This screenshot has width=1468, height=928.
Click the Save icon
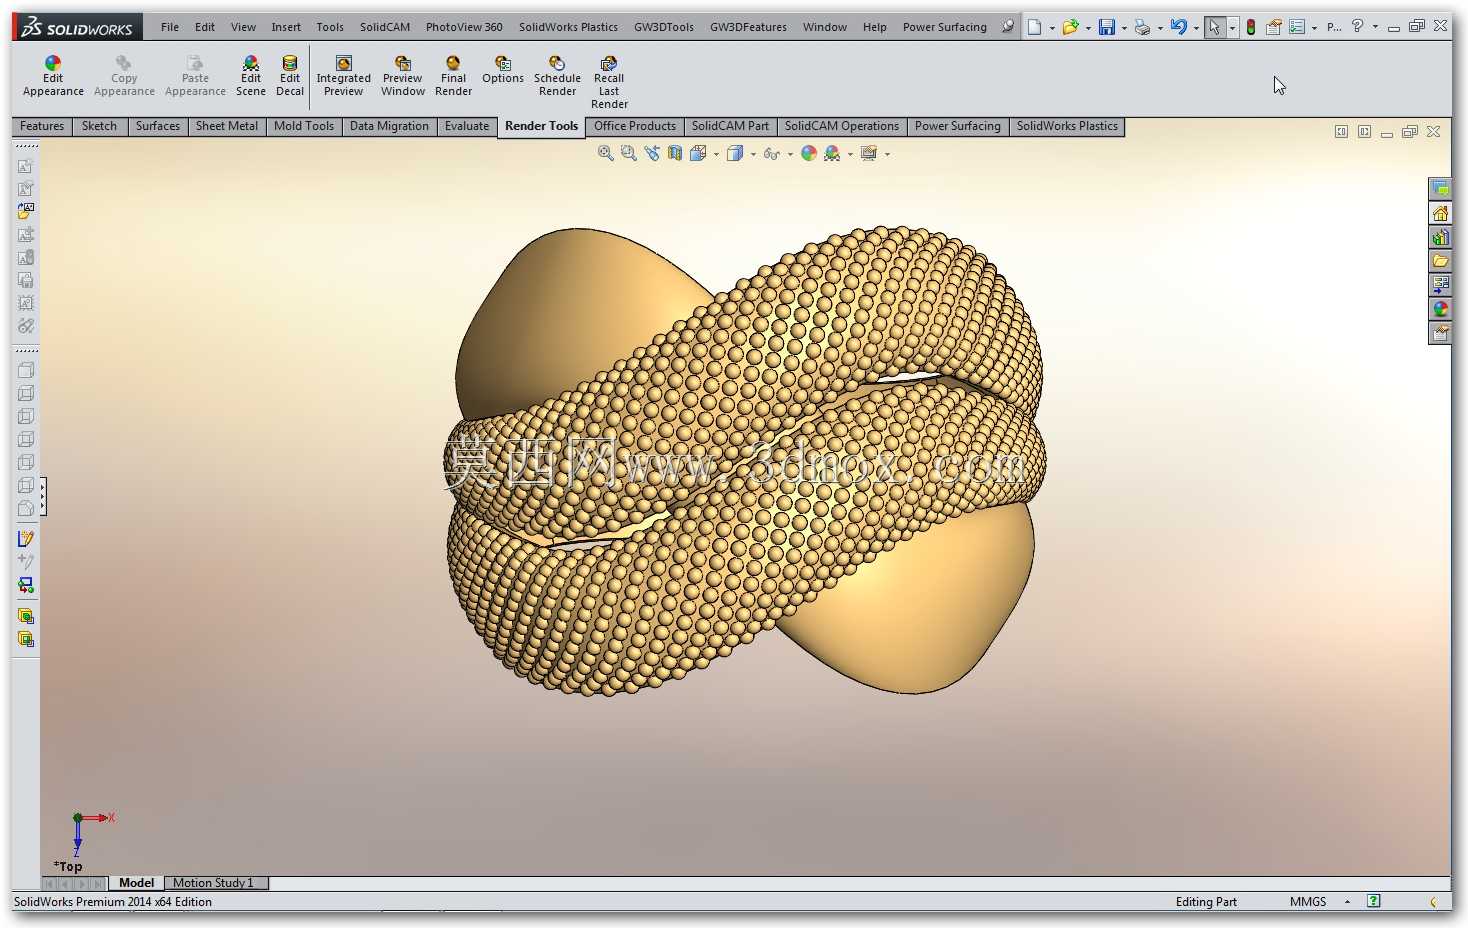[1106, 27]
